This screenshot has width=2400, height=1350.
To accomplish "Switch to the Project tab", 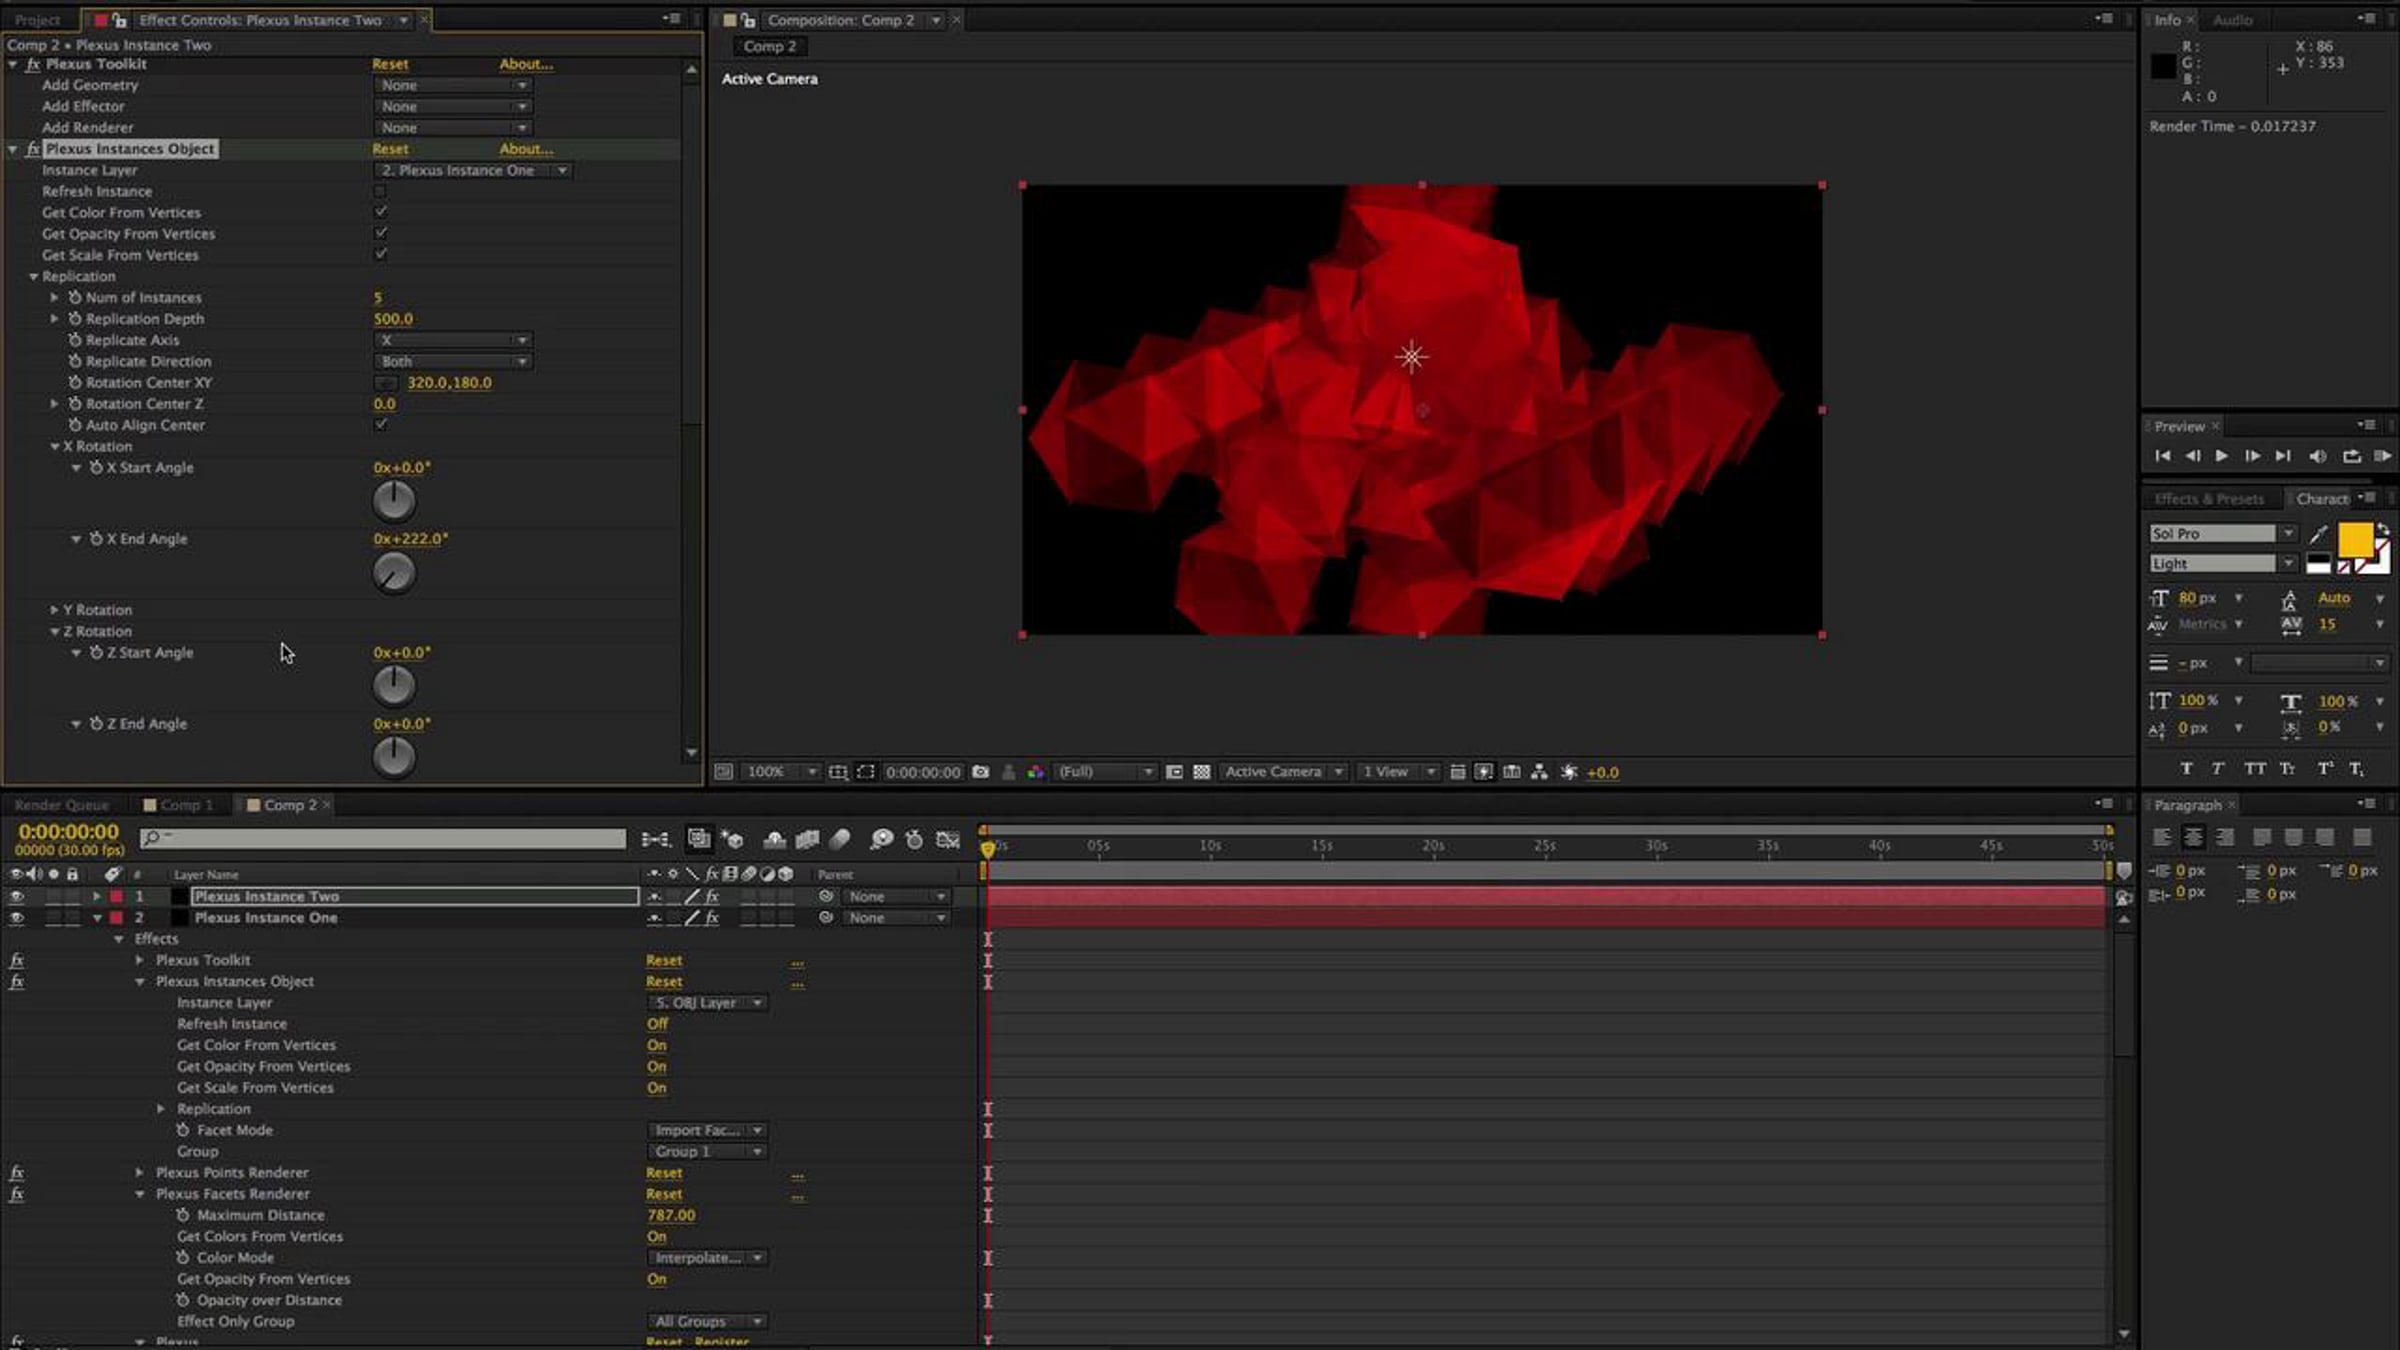I will (38, 20).
